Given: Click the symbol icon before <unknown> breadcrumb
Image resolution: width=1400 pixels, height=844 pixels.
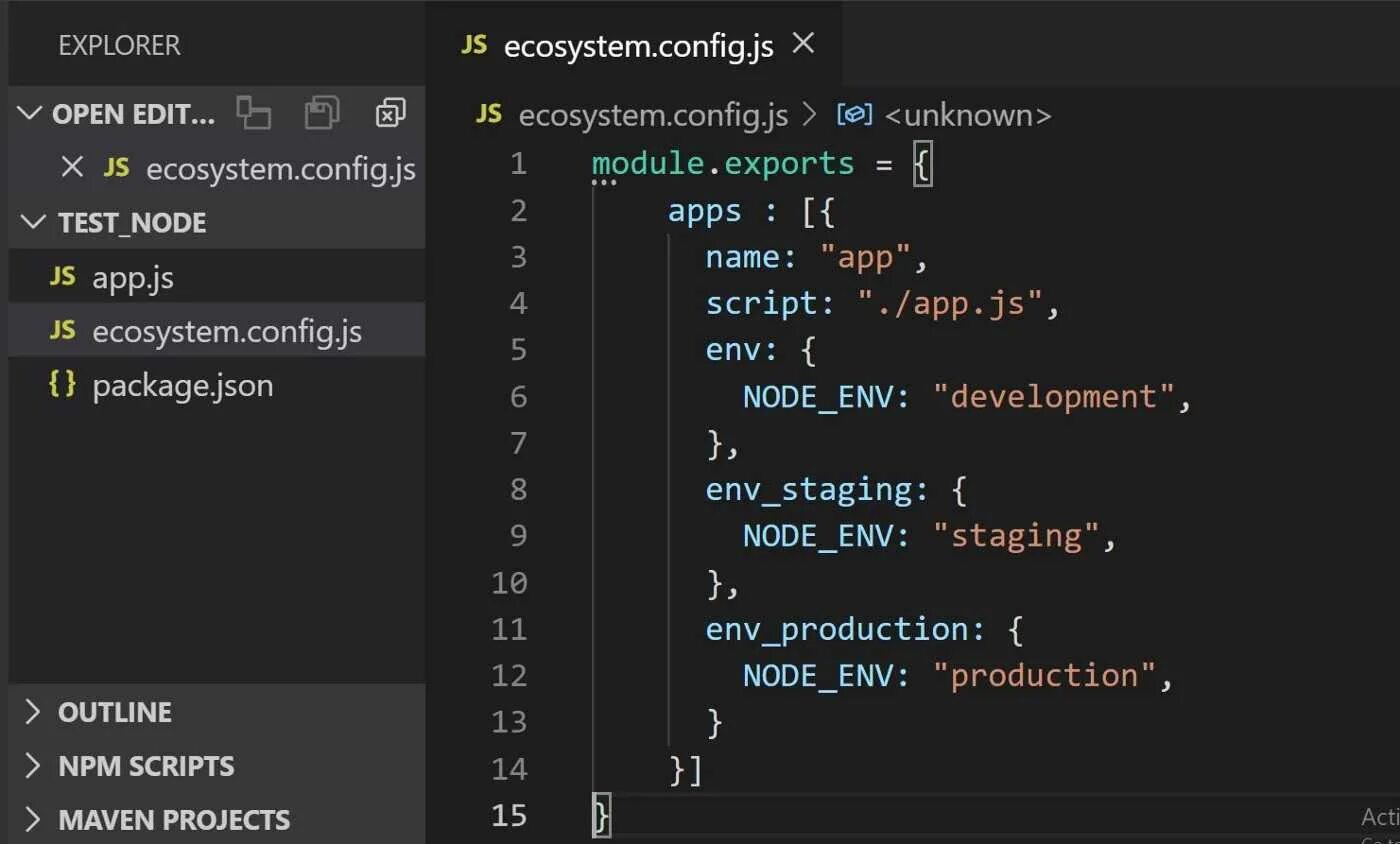Looking at the screenshot, I should [x=854, y=115].
